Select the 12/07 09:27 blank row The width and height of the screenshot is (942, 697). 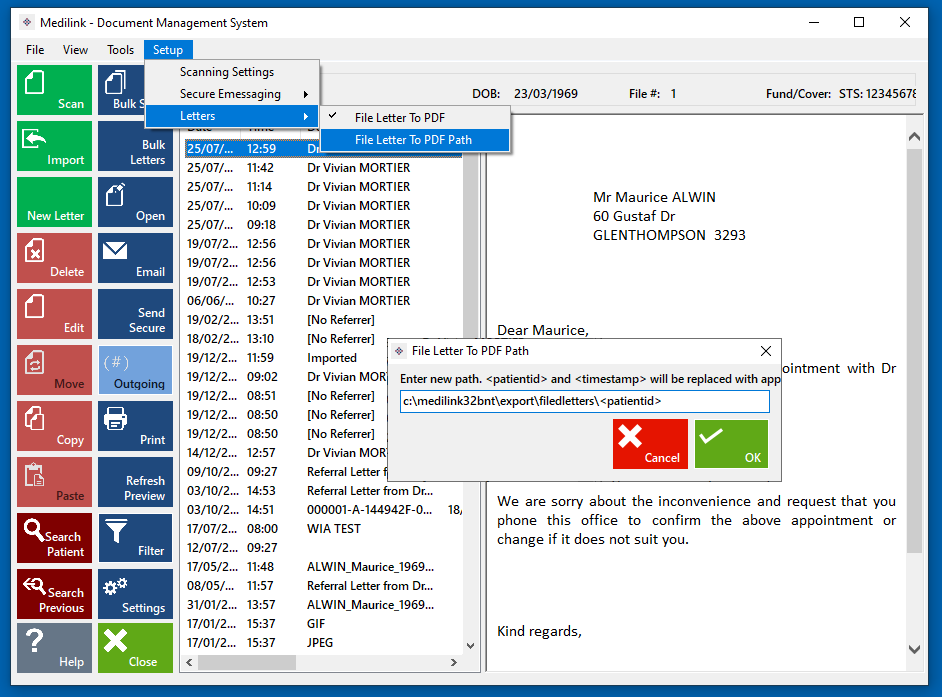click(323, 548)
